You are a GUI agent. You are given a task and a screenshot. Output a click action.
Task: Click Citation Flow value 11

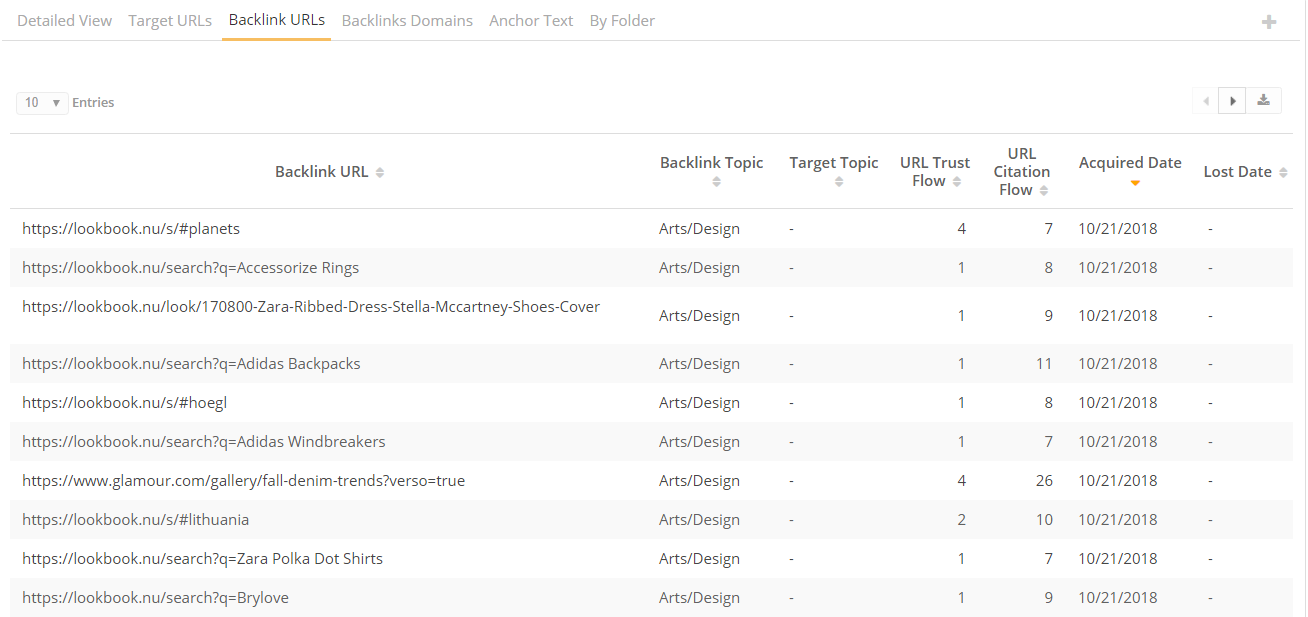pos(1044,363)
